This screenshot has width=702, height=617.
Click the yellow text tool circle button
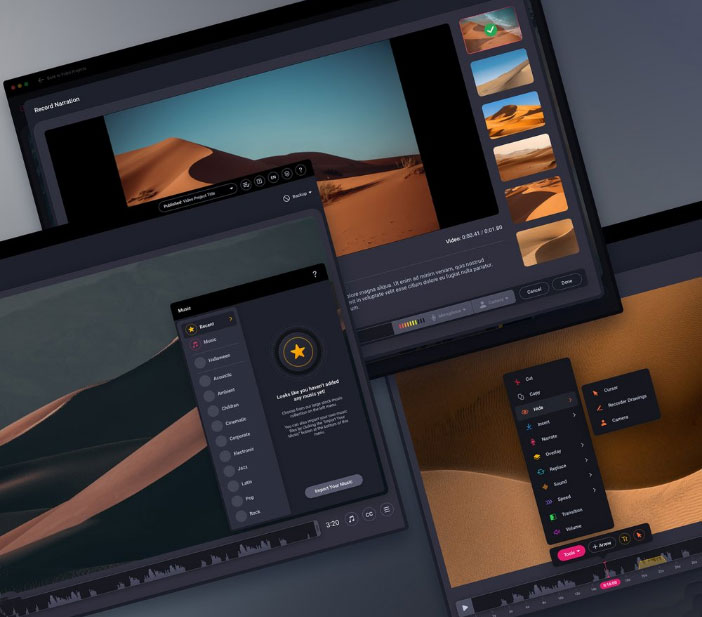pyautogui.click(x=625, y=539)
